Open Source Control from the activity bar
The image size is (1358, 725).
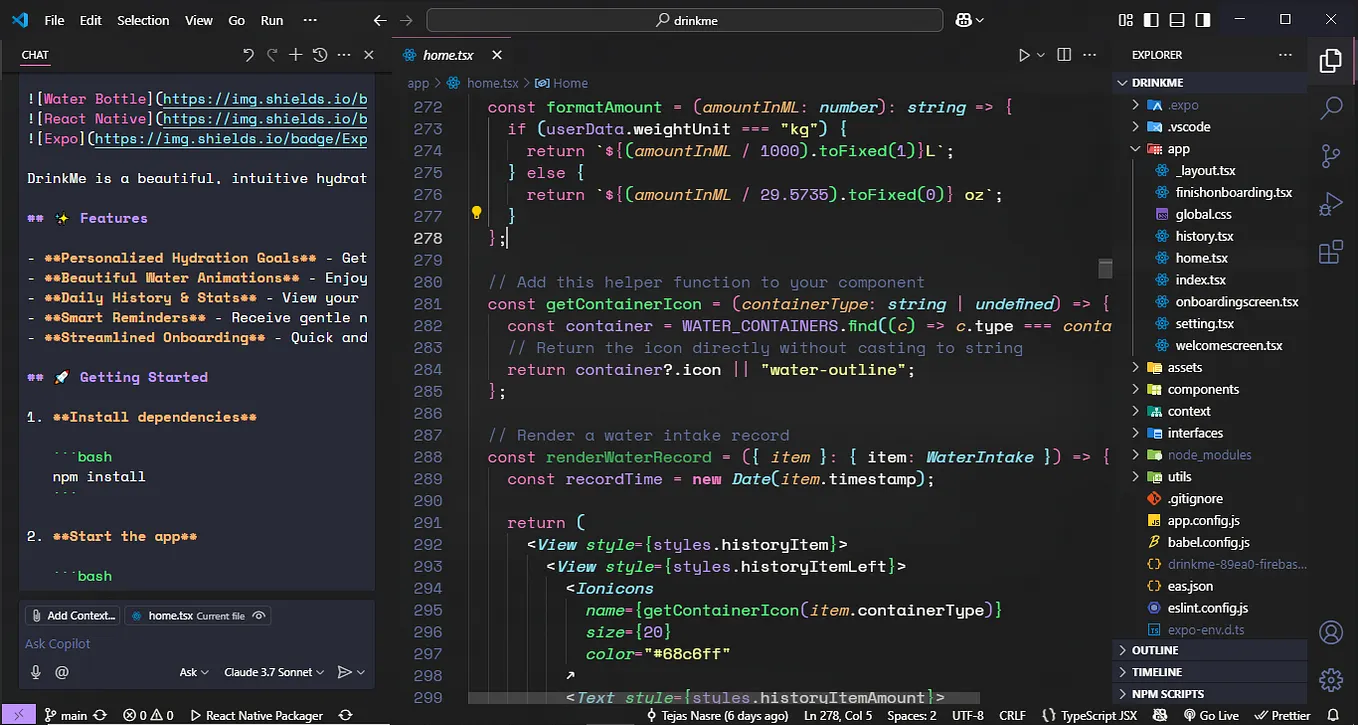[x=1331, y=155]
